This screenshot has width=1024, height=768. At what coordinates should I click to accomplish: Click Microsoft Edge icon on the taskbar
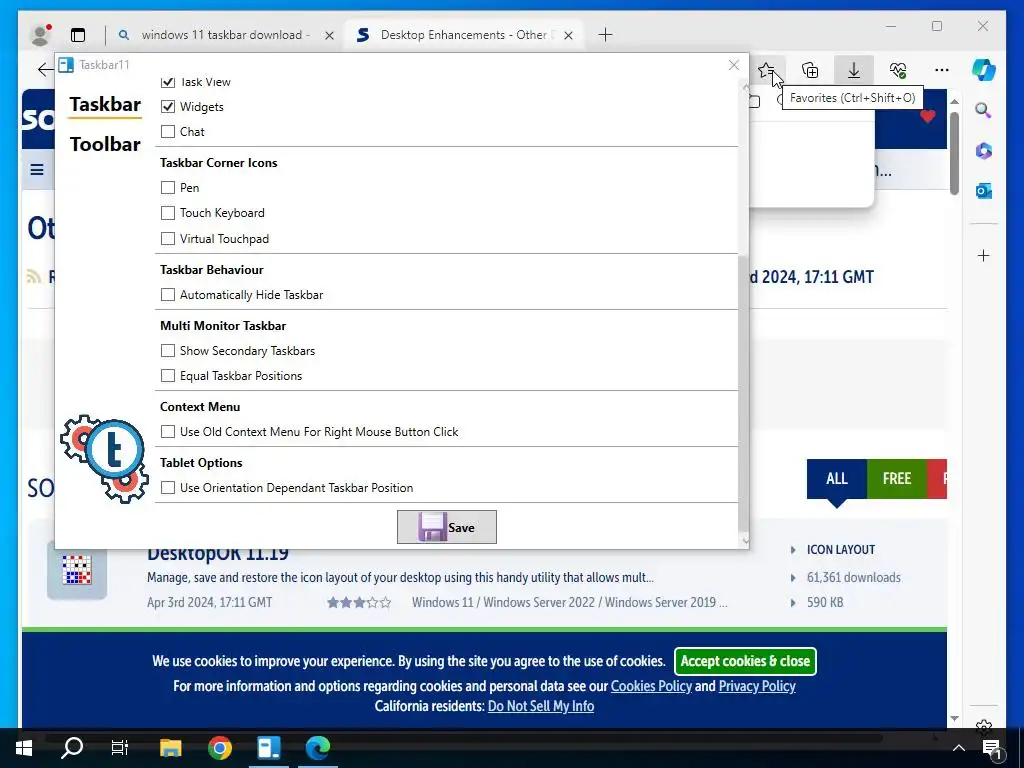click(x=317, y=748)
